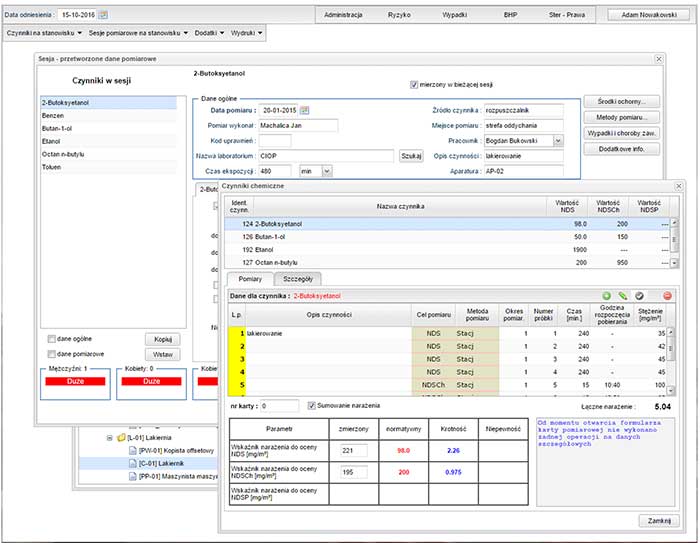This screenshot has width=700, height=543.
Task: Enable the 'dane ogólne' checkbox
Action: (50, 339)
